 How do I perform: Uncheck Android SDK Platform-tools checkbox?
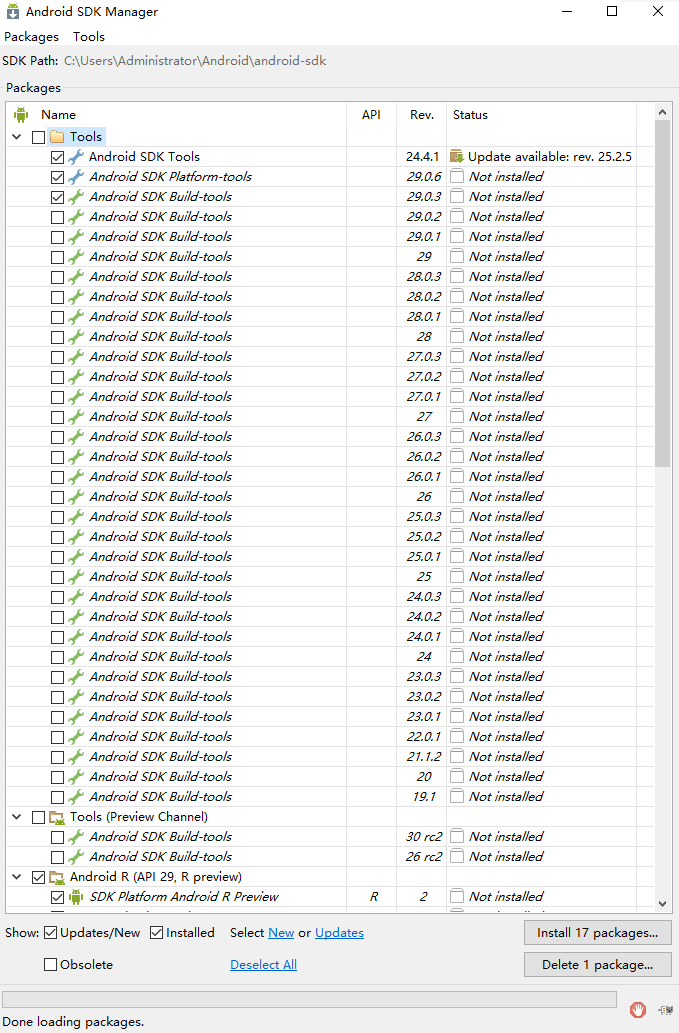(57, 177)
